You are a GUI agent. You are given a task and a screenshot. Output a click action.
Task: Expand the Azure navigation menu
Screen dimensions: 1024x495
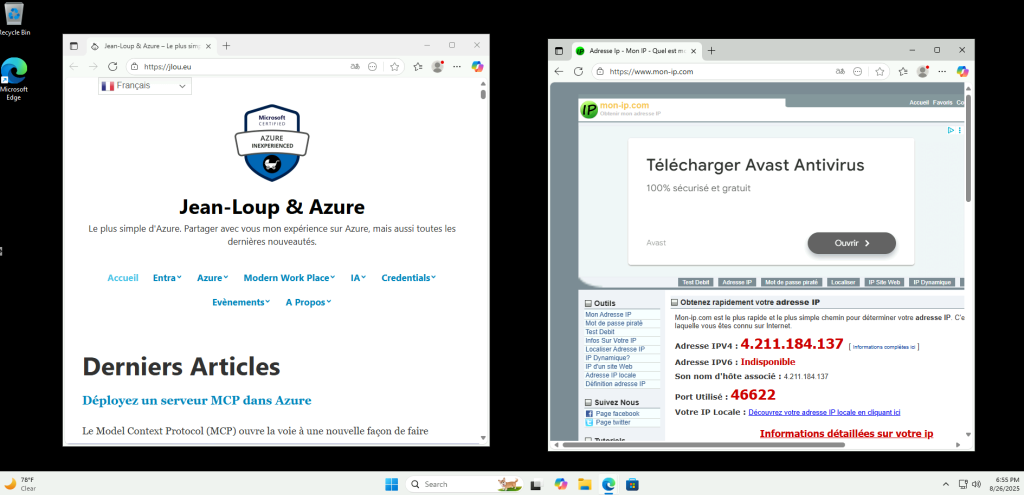pos(213,278)
